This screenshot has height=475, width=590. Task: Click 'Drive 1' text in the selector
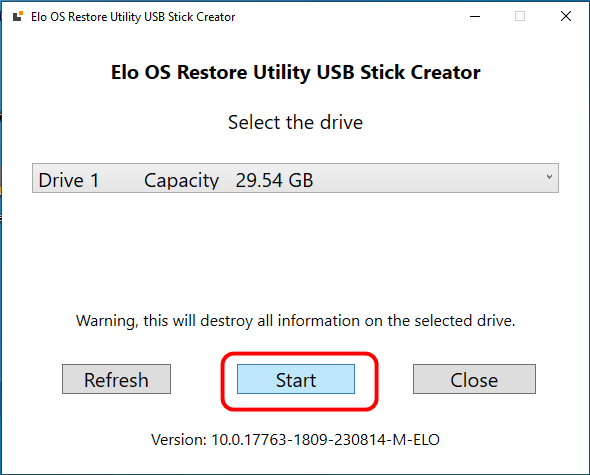68,180
